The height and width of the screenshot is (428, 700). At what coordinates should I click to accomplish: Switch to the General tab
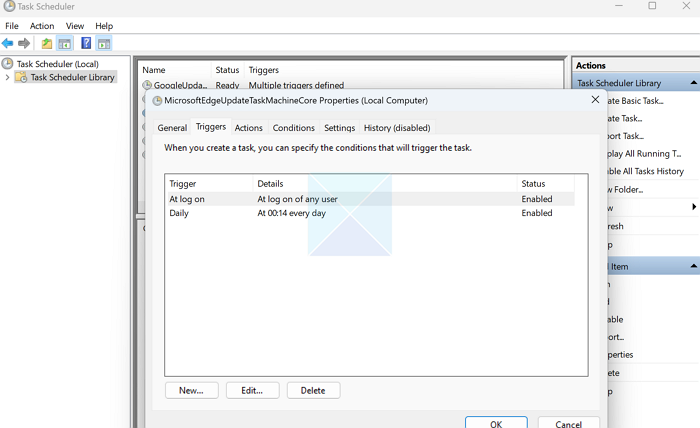pyautogui.click(x=172, y=128)
